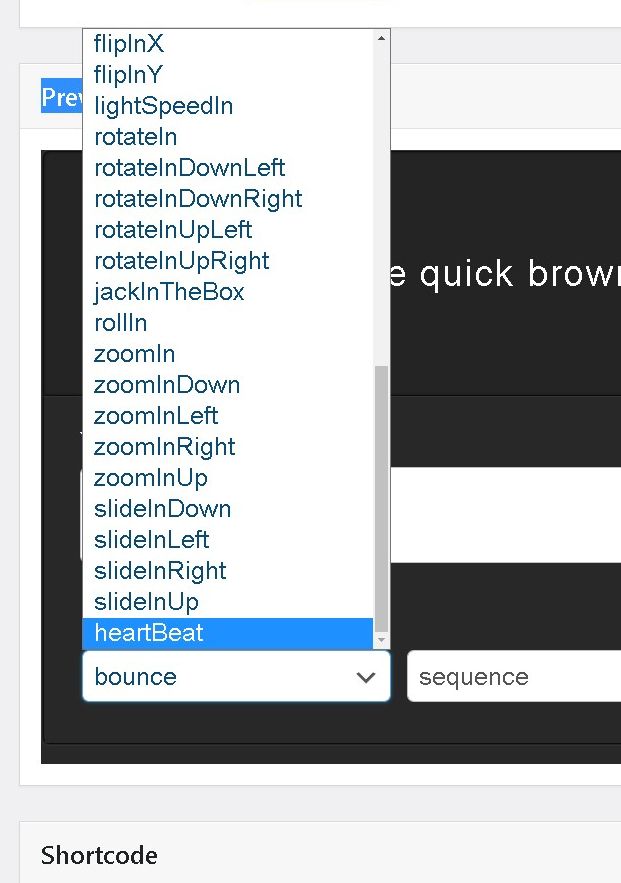Screen dimensions: 621x883
Task: Choose flipInY from the list
Action: 128,75
